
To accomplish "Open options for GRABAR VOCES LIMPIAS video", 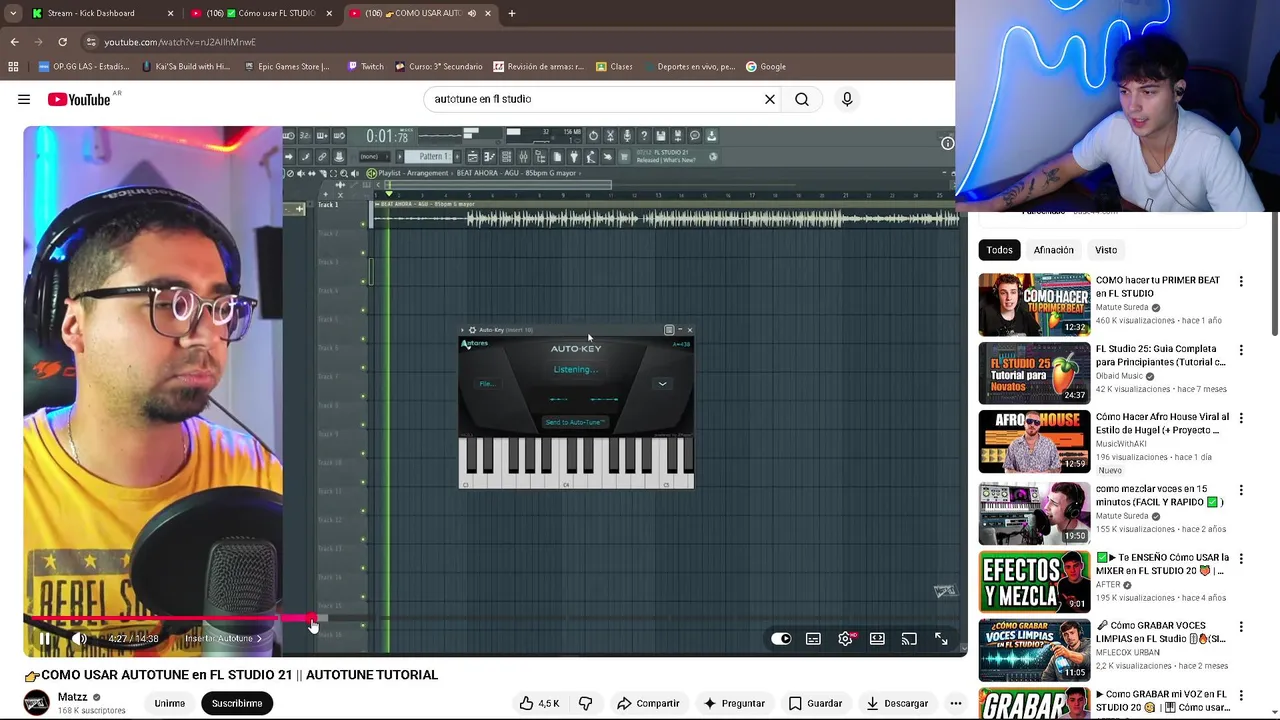I will pyautogui.click(x=1241, y=627).
